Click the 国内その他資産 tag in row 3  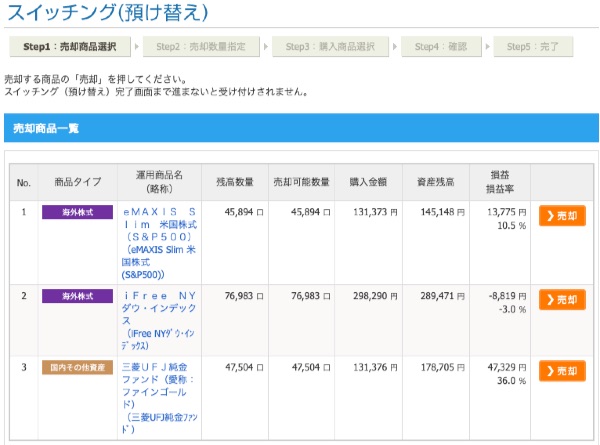pyautogui.click(x=77, y=367)
